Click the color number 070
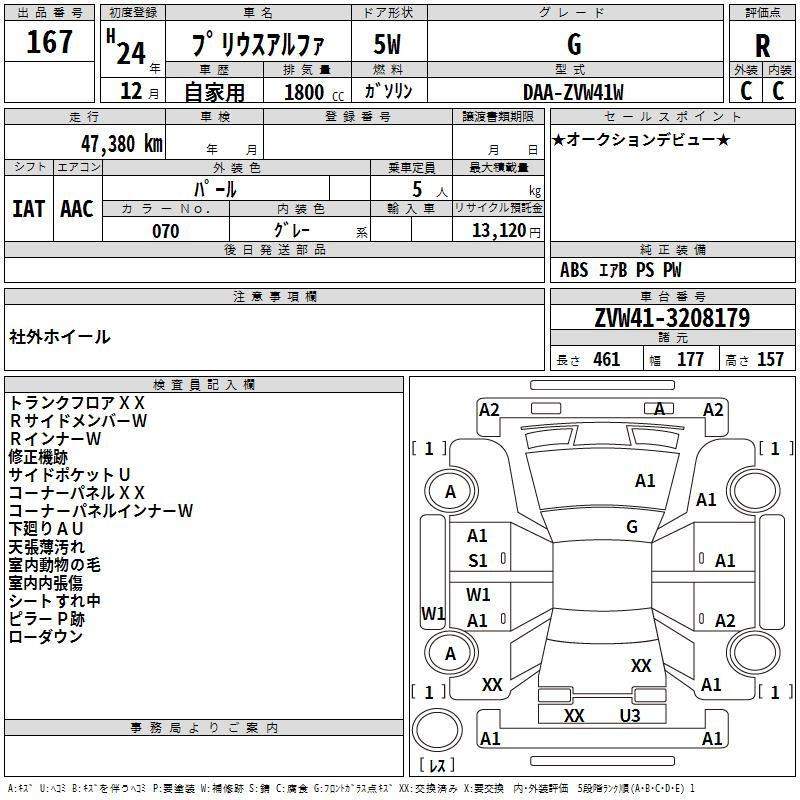The height and width of the screenshot is (800, 800). click(x=166, y=231)
